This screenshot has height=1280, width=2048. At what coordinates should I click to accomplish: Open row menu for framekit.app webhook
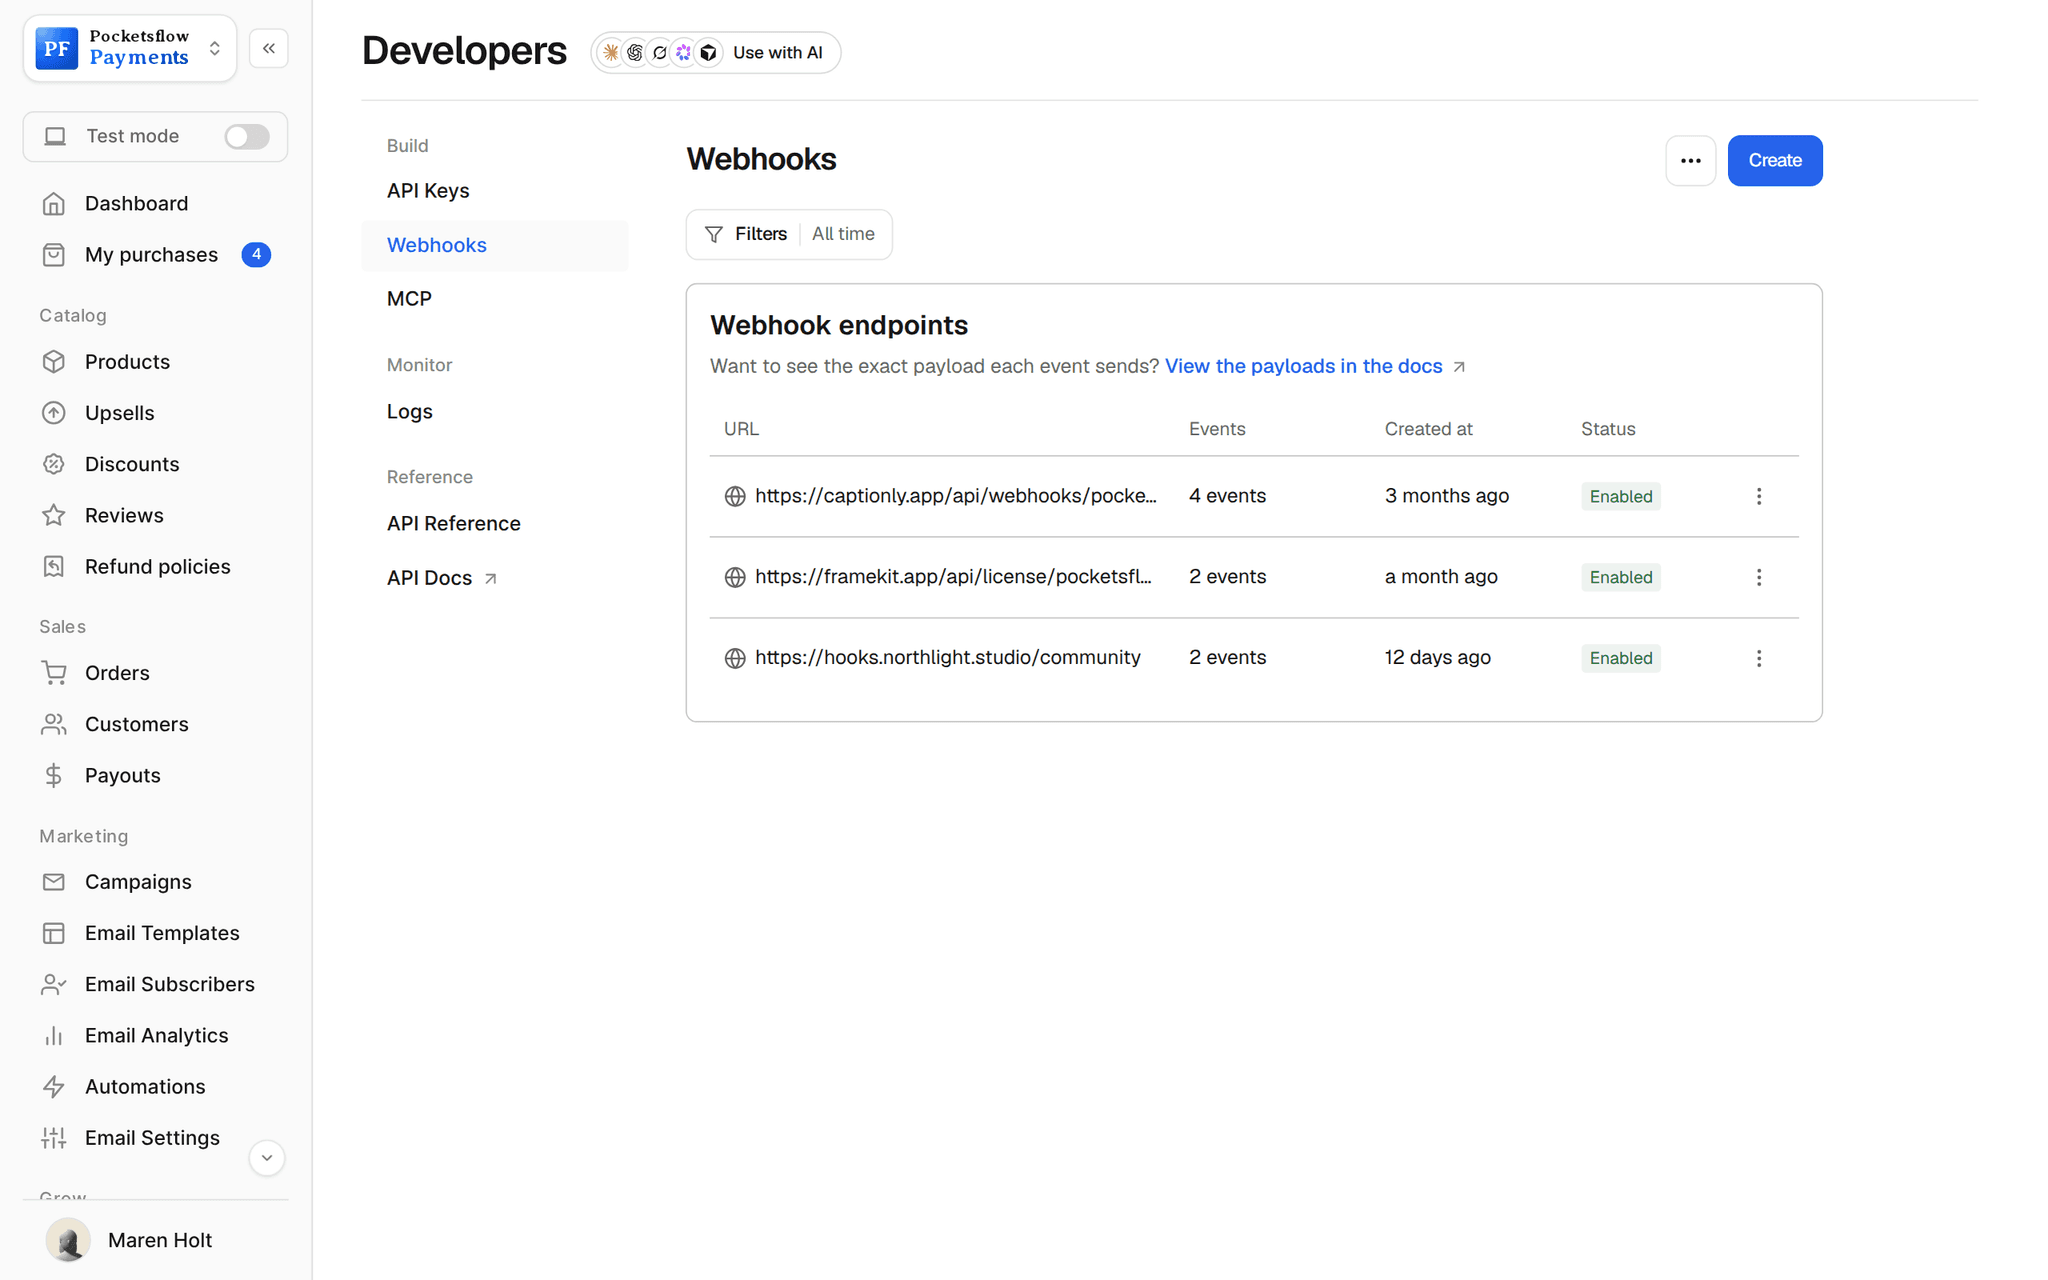(1759, 578)
